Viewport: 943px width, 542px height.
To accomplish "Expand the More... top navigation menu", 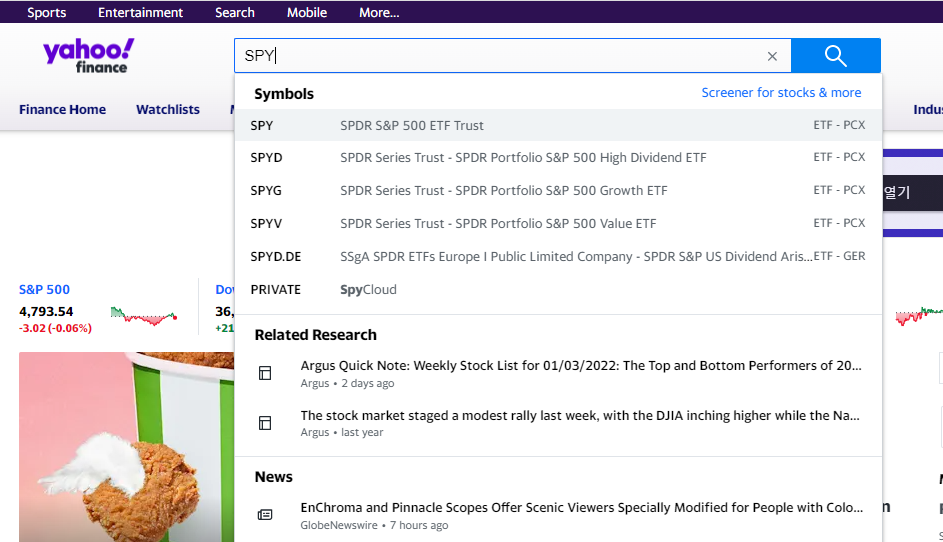I will pyautogui.click(x=379, y=12).
